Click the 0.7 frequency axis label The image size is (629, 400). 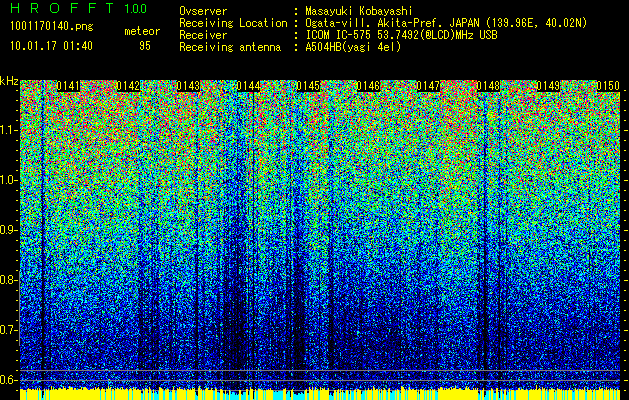(x=9, y=330)
